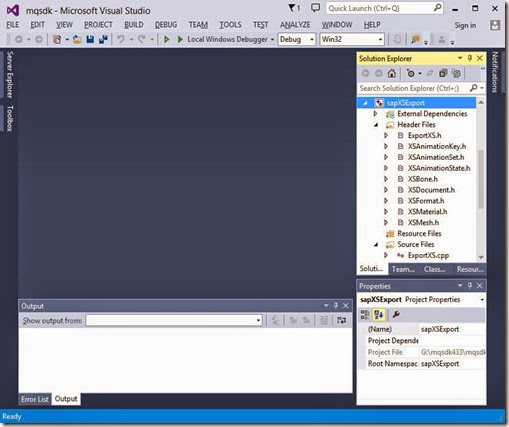Expand the External Dependencies node
509x427 pixels.
click(376, 114)
